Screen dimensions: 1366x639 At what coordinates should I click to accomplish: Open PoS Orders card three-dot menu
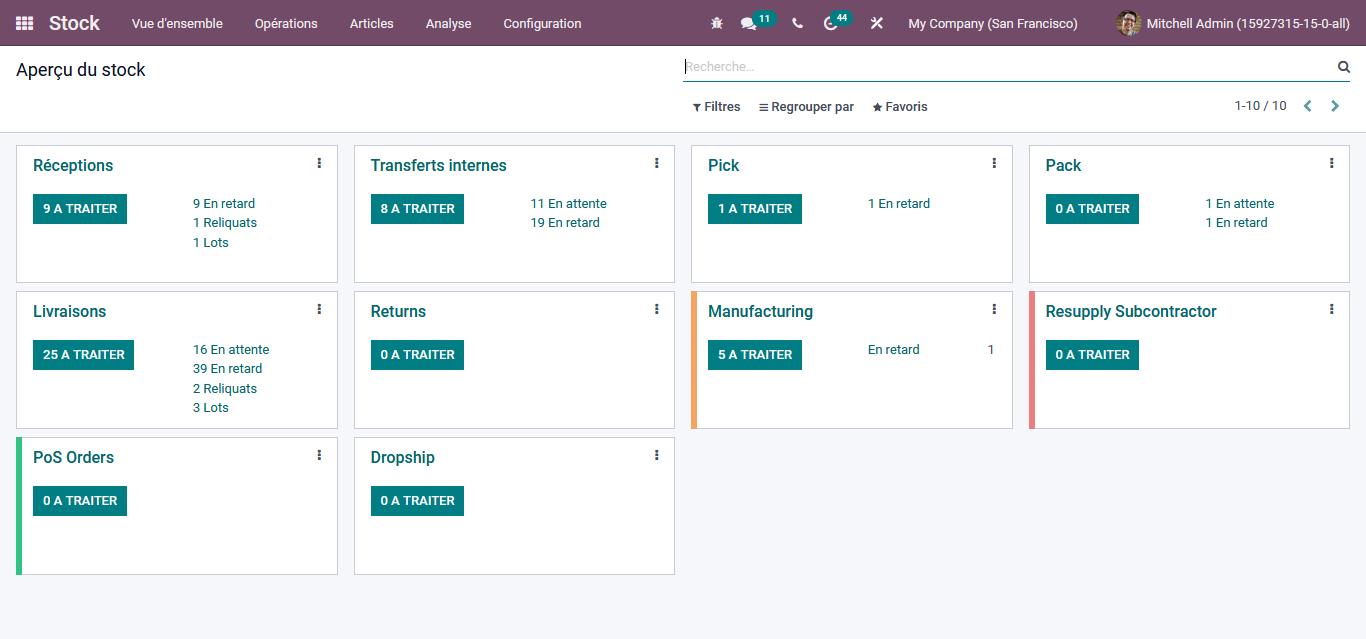(x=319, y=455)
